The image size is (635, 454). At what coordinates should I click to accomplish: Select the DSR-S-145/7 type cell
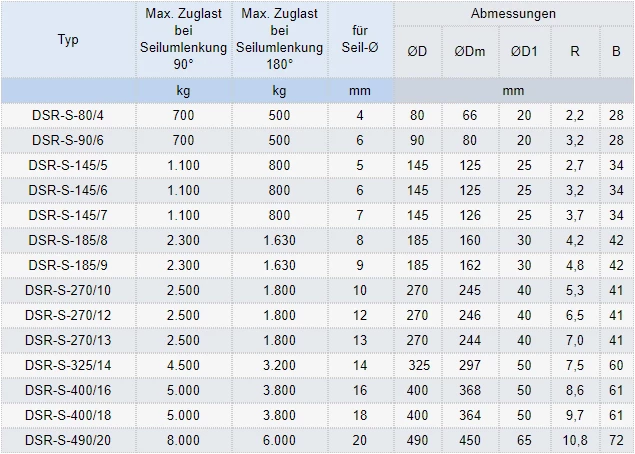click(68, 215)
